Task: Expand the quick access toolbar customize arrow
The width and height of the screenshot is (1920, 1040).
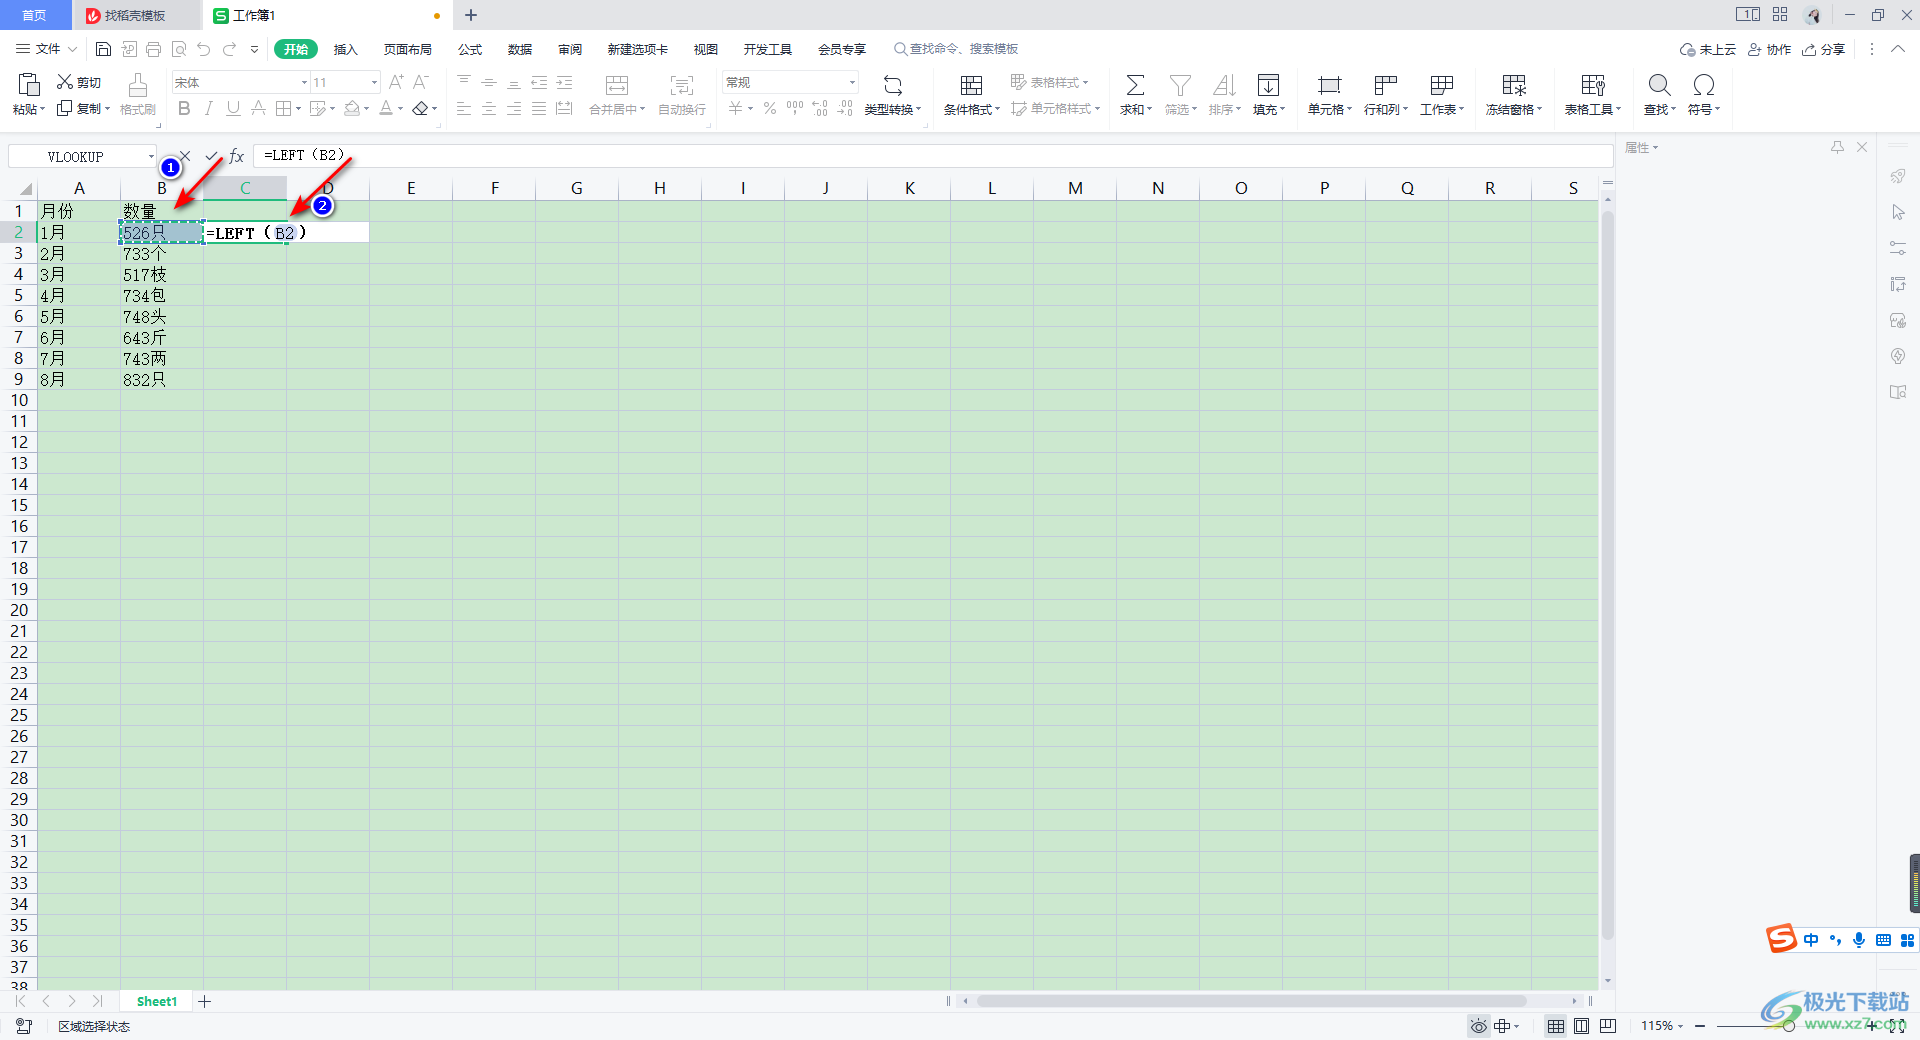Action: 254,49
